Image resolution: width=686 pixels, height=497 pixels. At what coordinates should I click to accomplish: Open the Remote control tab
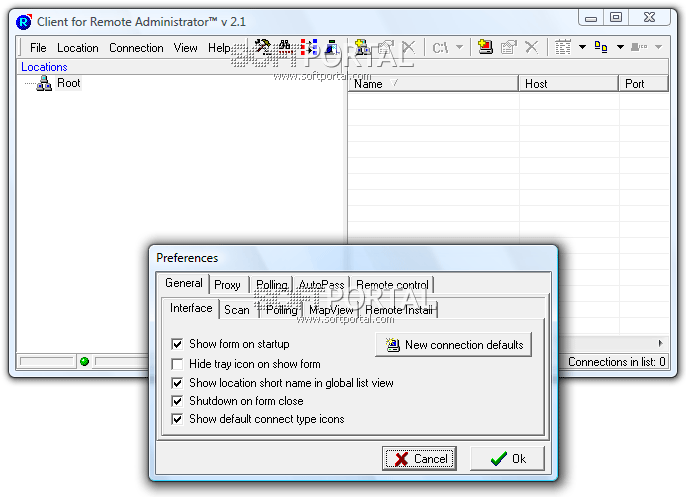[392, 285]
